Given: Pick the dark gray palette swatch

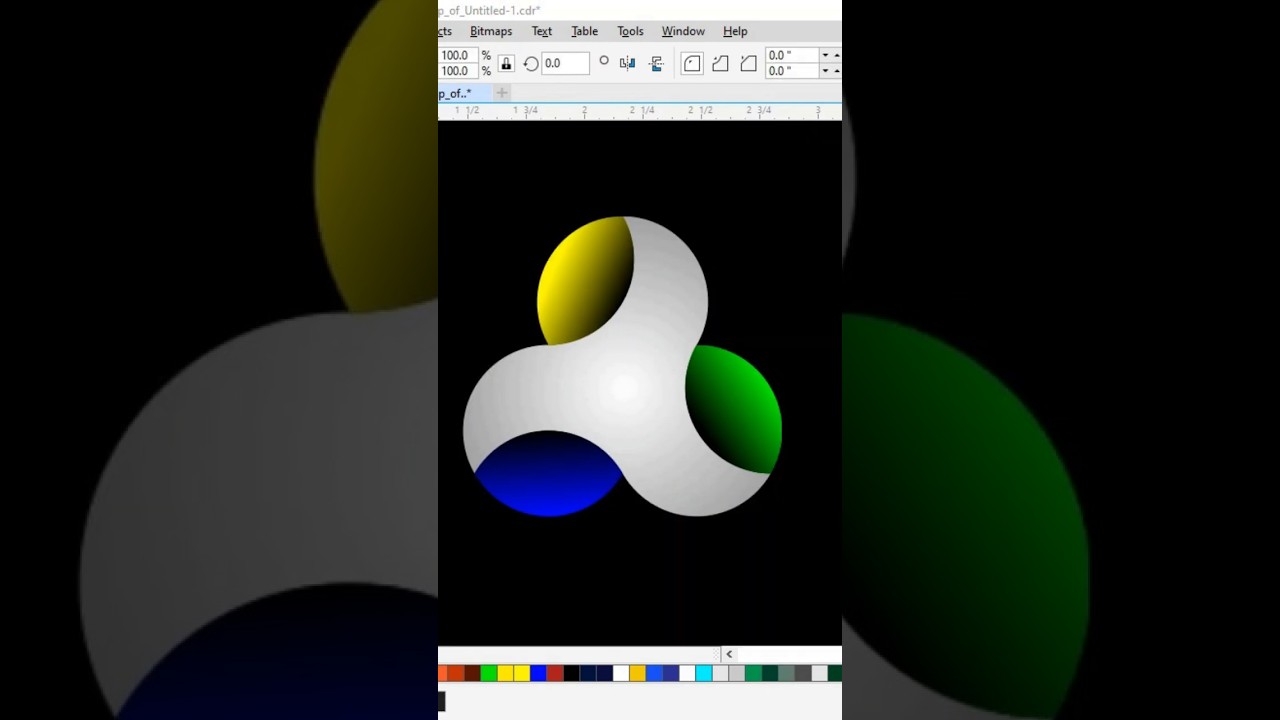Looking at the screenshot, I should 803,674.
